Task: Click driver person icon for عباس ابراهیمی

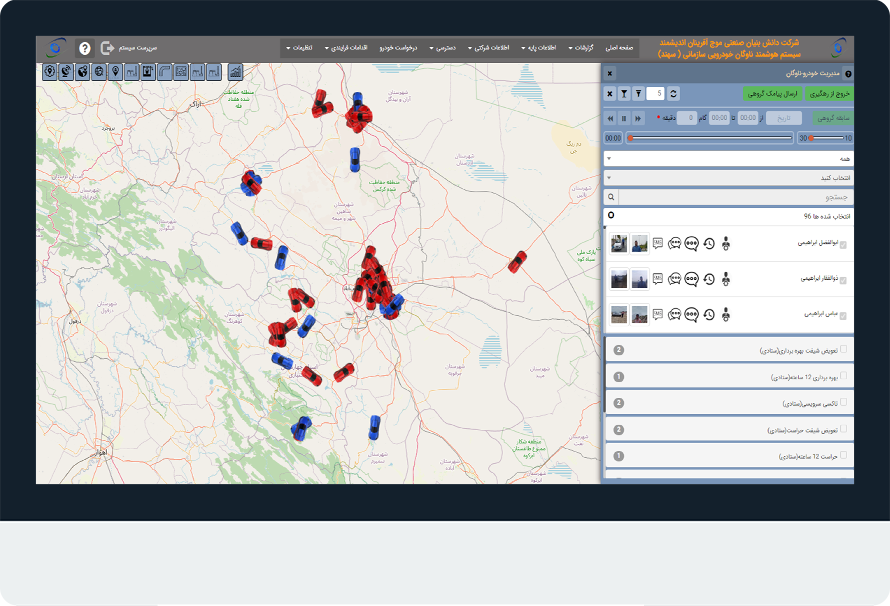Action: pos(725,314)
